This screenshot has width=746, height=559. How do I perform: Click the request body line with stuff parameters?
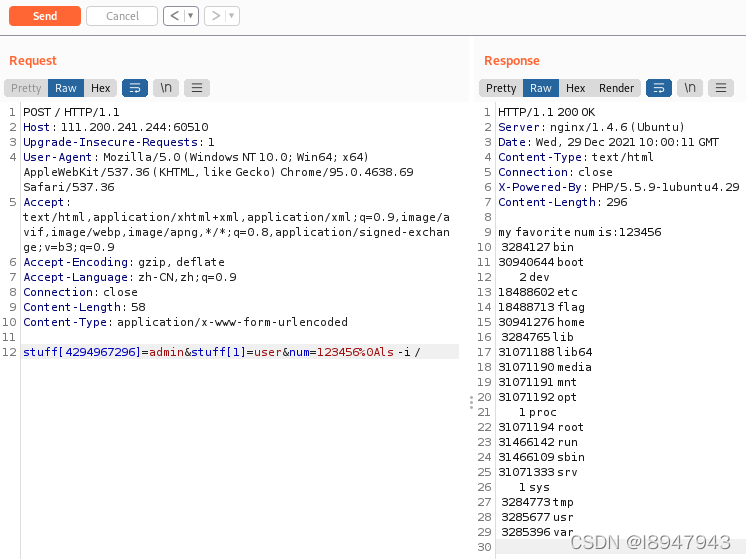coord(222,352)
